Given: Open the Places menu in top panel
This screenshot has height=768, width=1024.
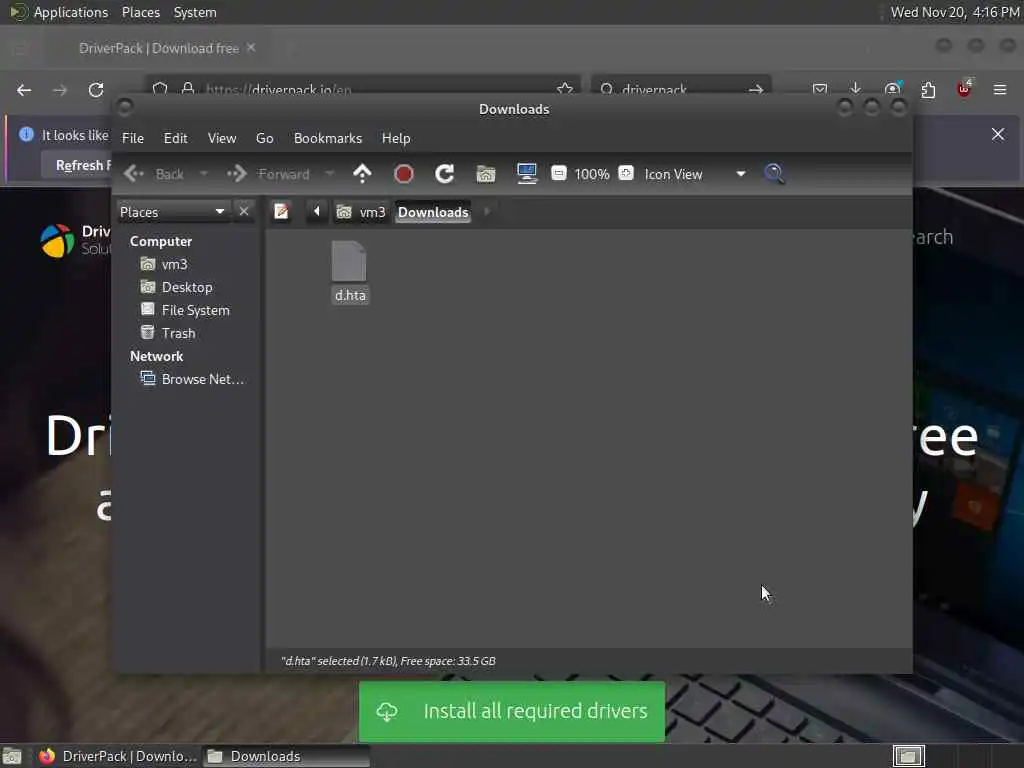Looking at the screenshot, I should pyautogui.click(x=140, y=12).
